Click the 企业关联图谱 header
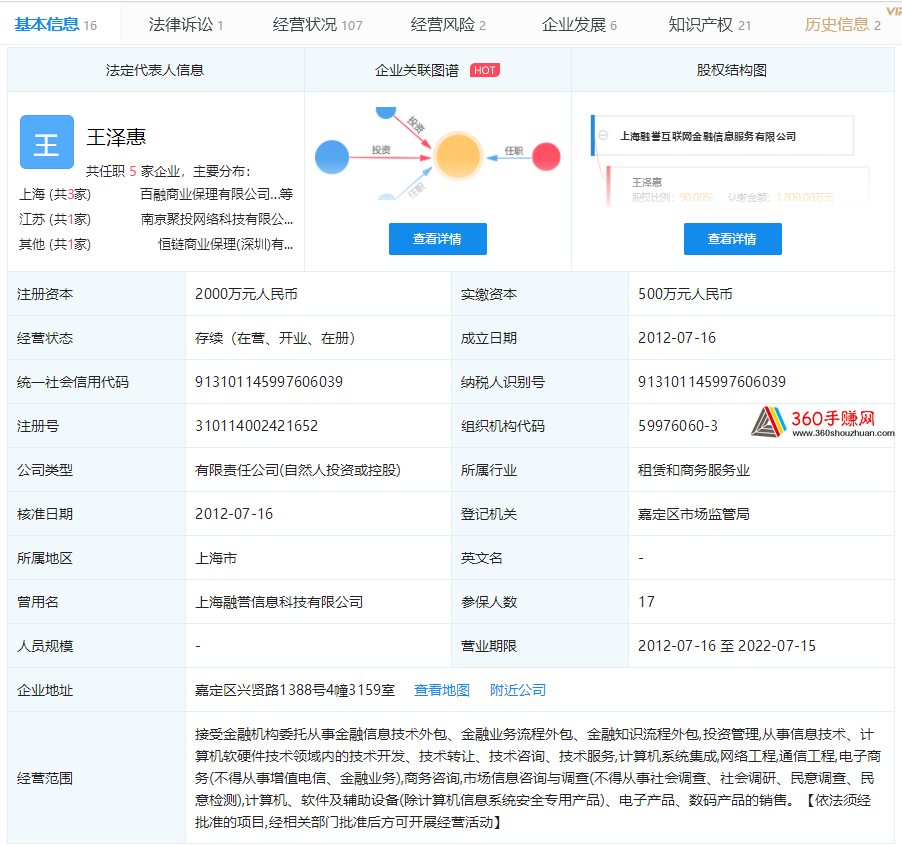This screenshot has width=902, height=845. coord(416,70)
